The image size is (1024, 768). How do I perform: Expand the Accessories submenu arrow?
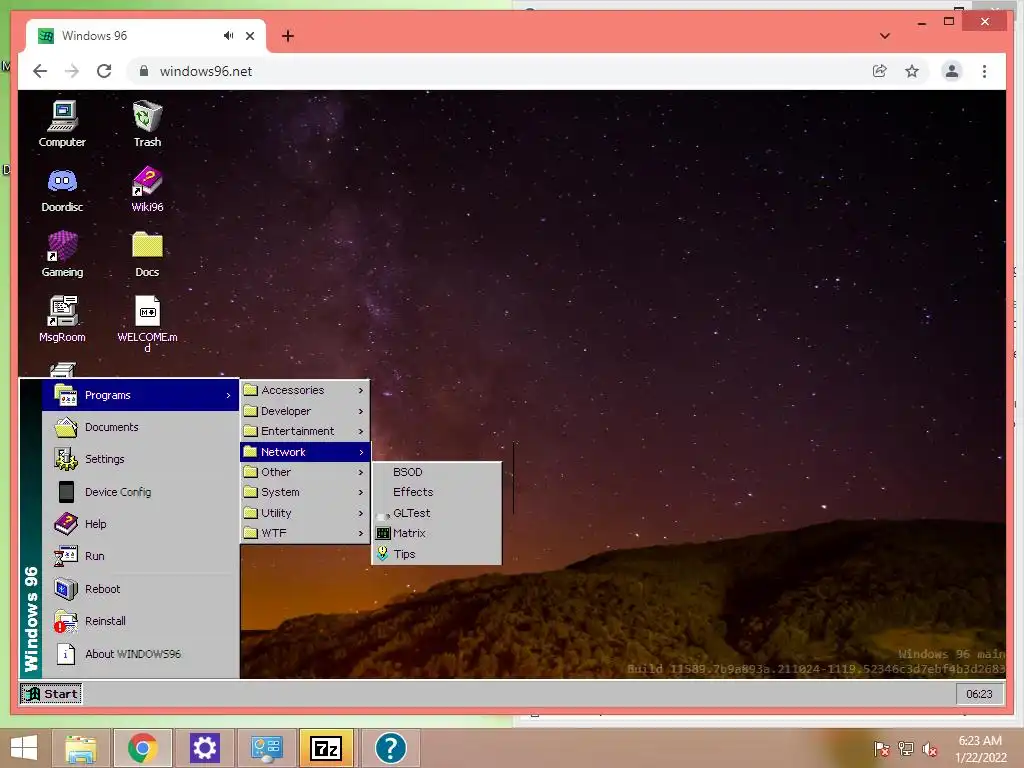[x=360, y=391]
